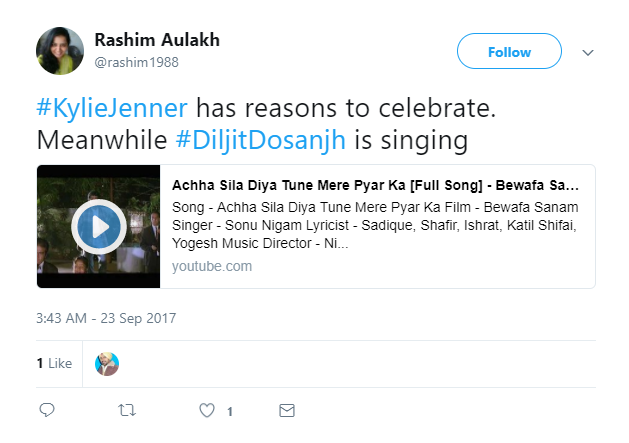Play the YouTube video preview

tap(98, 227)
